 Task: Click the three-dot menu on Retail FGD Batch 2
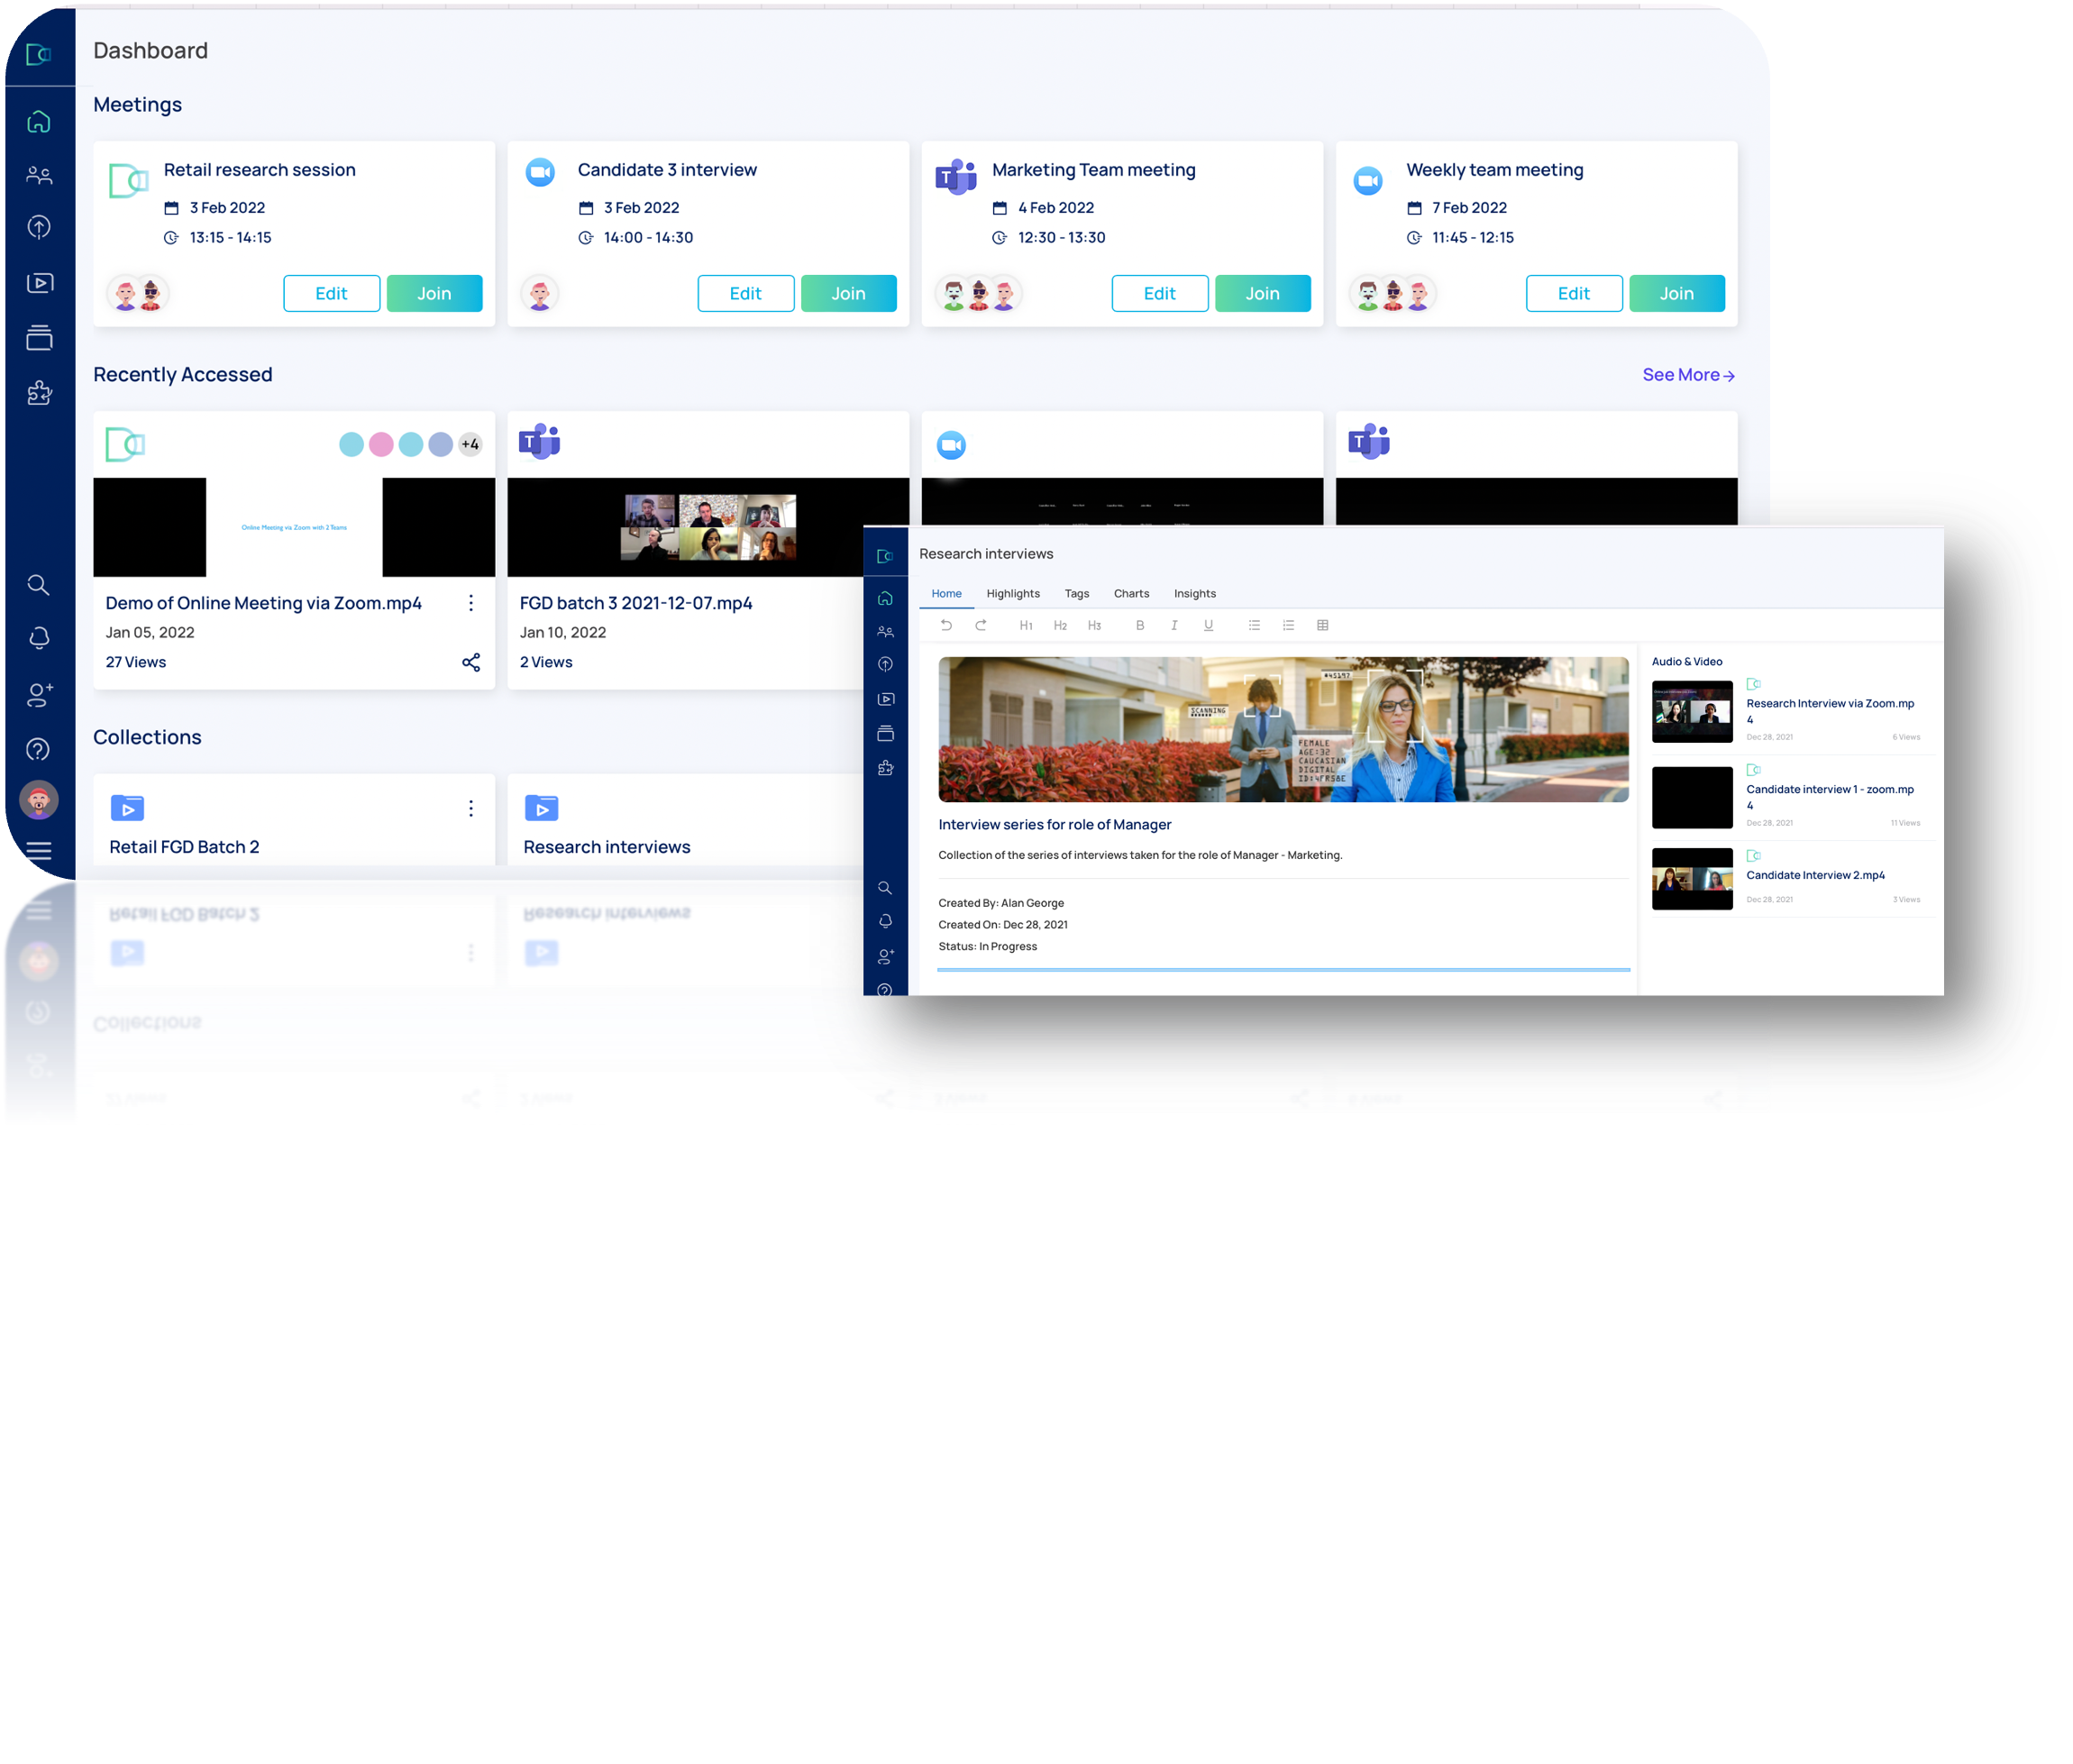point(472,807)
